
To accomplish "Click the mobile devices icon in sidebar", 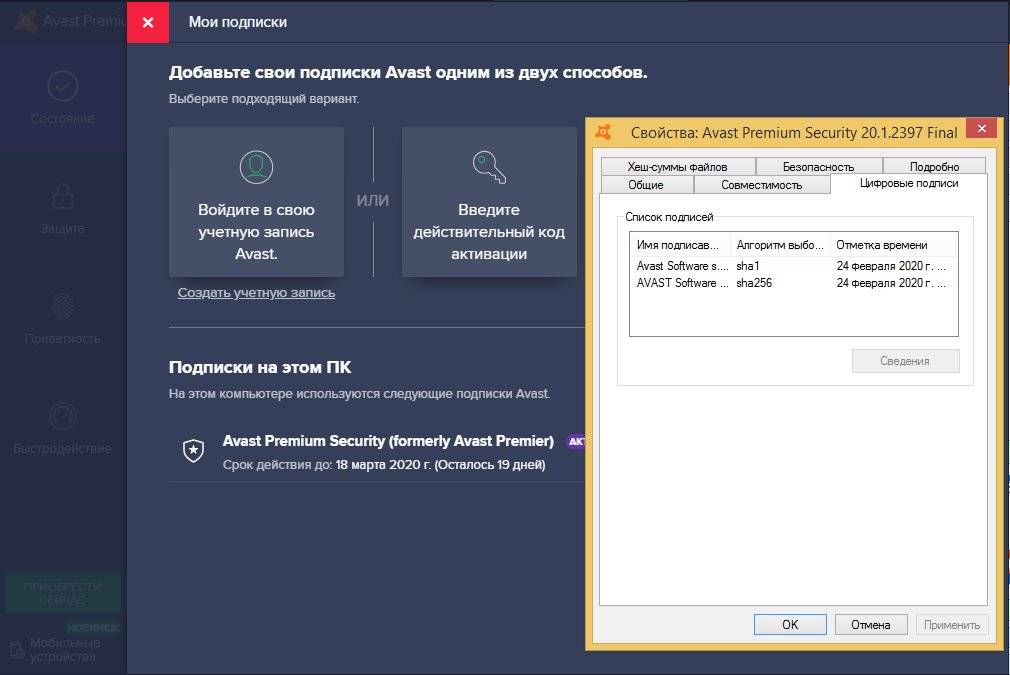I will 17,651.
